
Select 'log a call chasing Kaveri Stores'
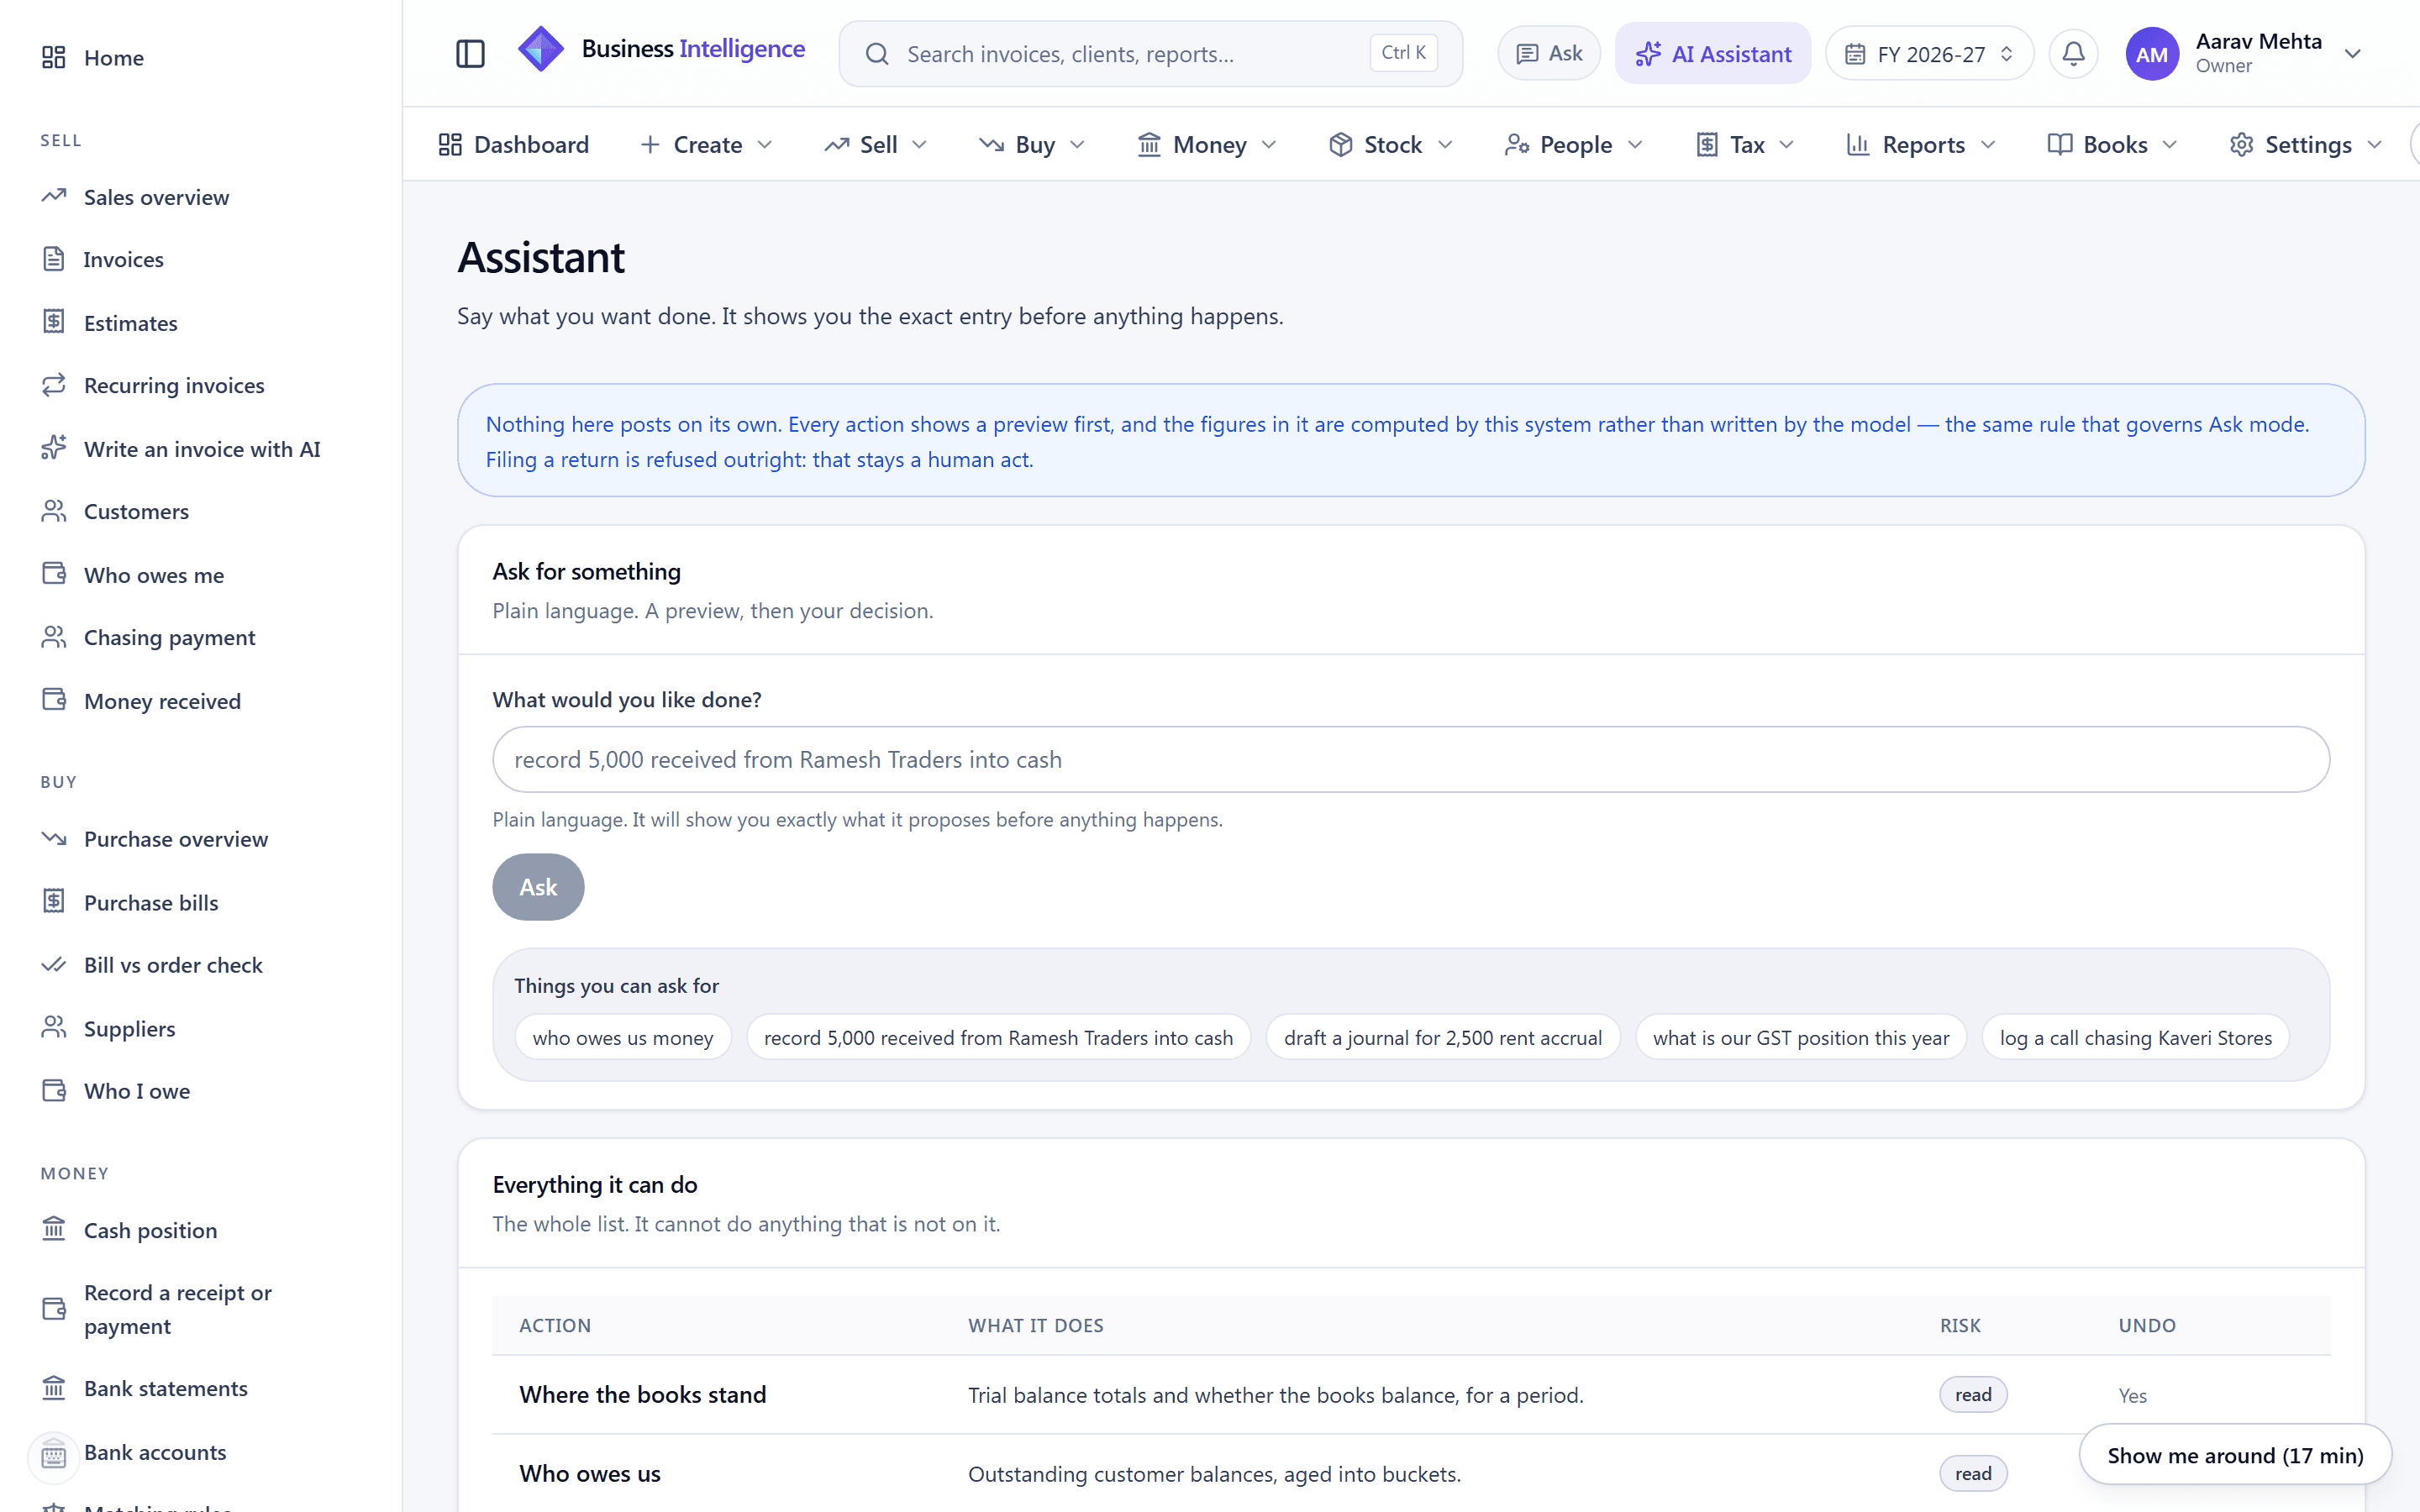[2136, 1038]
